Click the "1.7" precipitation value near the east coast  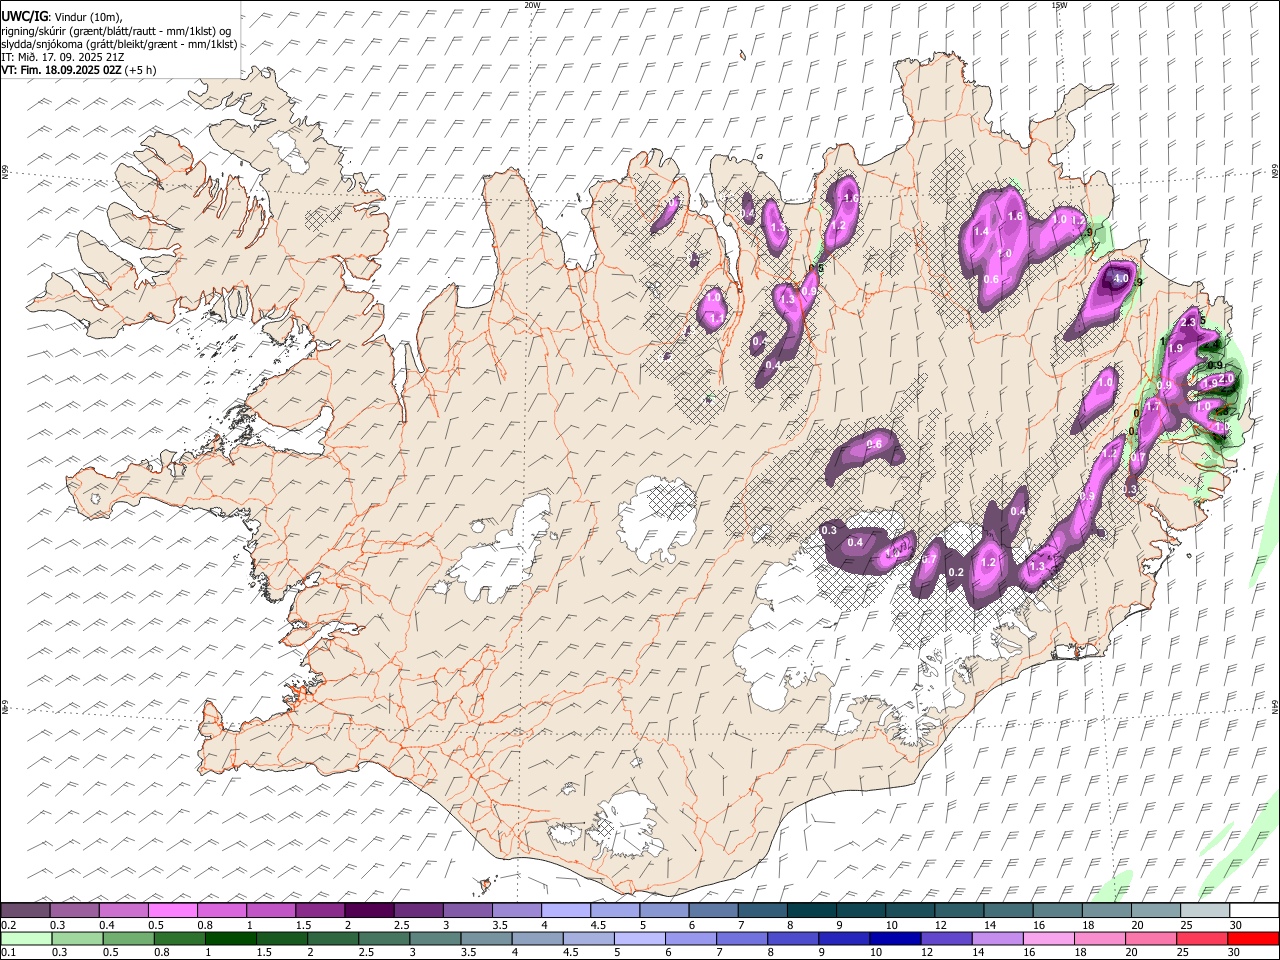tap(1152, 408)
